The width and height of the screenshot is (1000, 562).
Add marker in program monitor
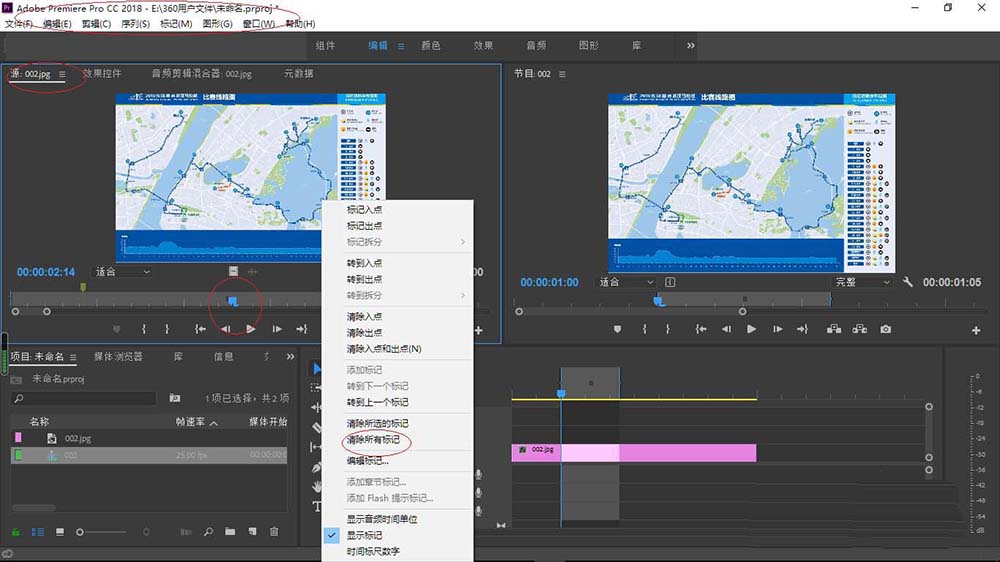(x=617, y=329)
